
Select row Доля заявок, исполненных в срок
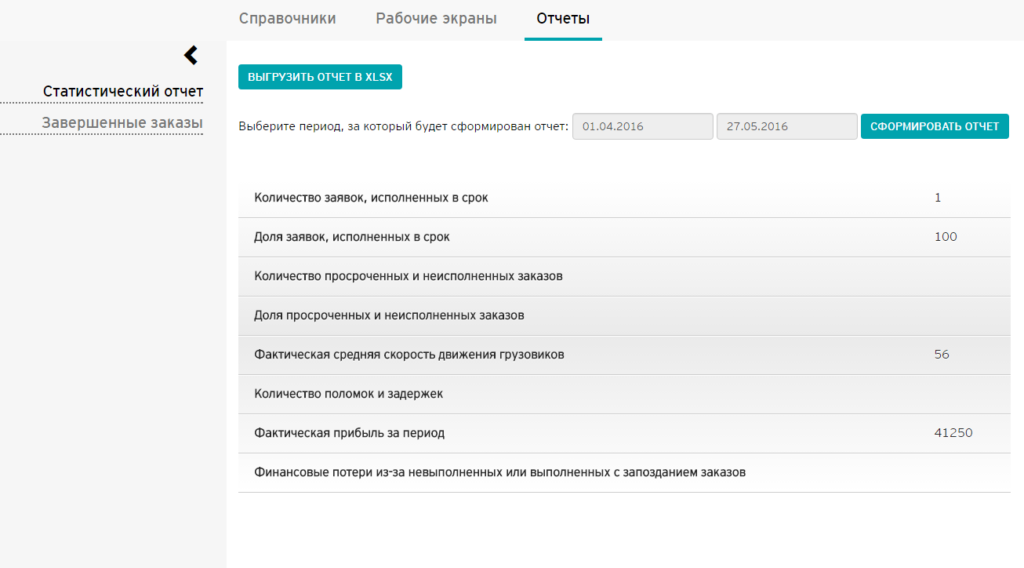pos(624,237)
